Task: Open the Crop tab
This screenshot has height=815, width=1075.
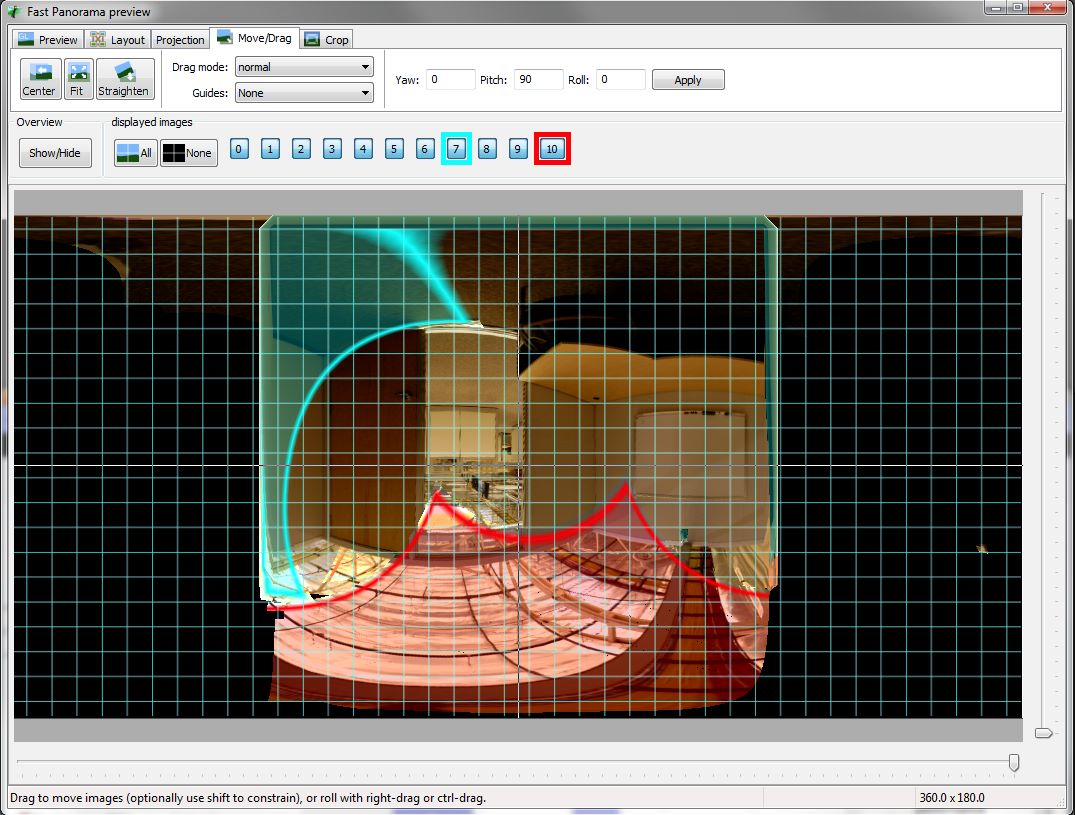Action: (326, 40)
